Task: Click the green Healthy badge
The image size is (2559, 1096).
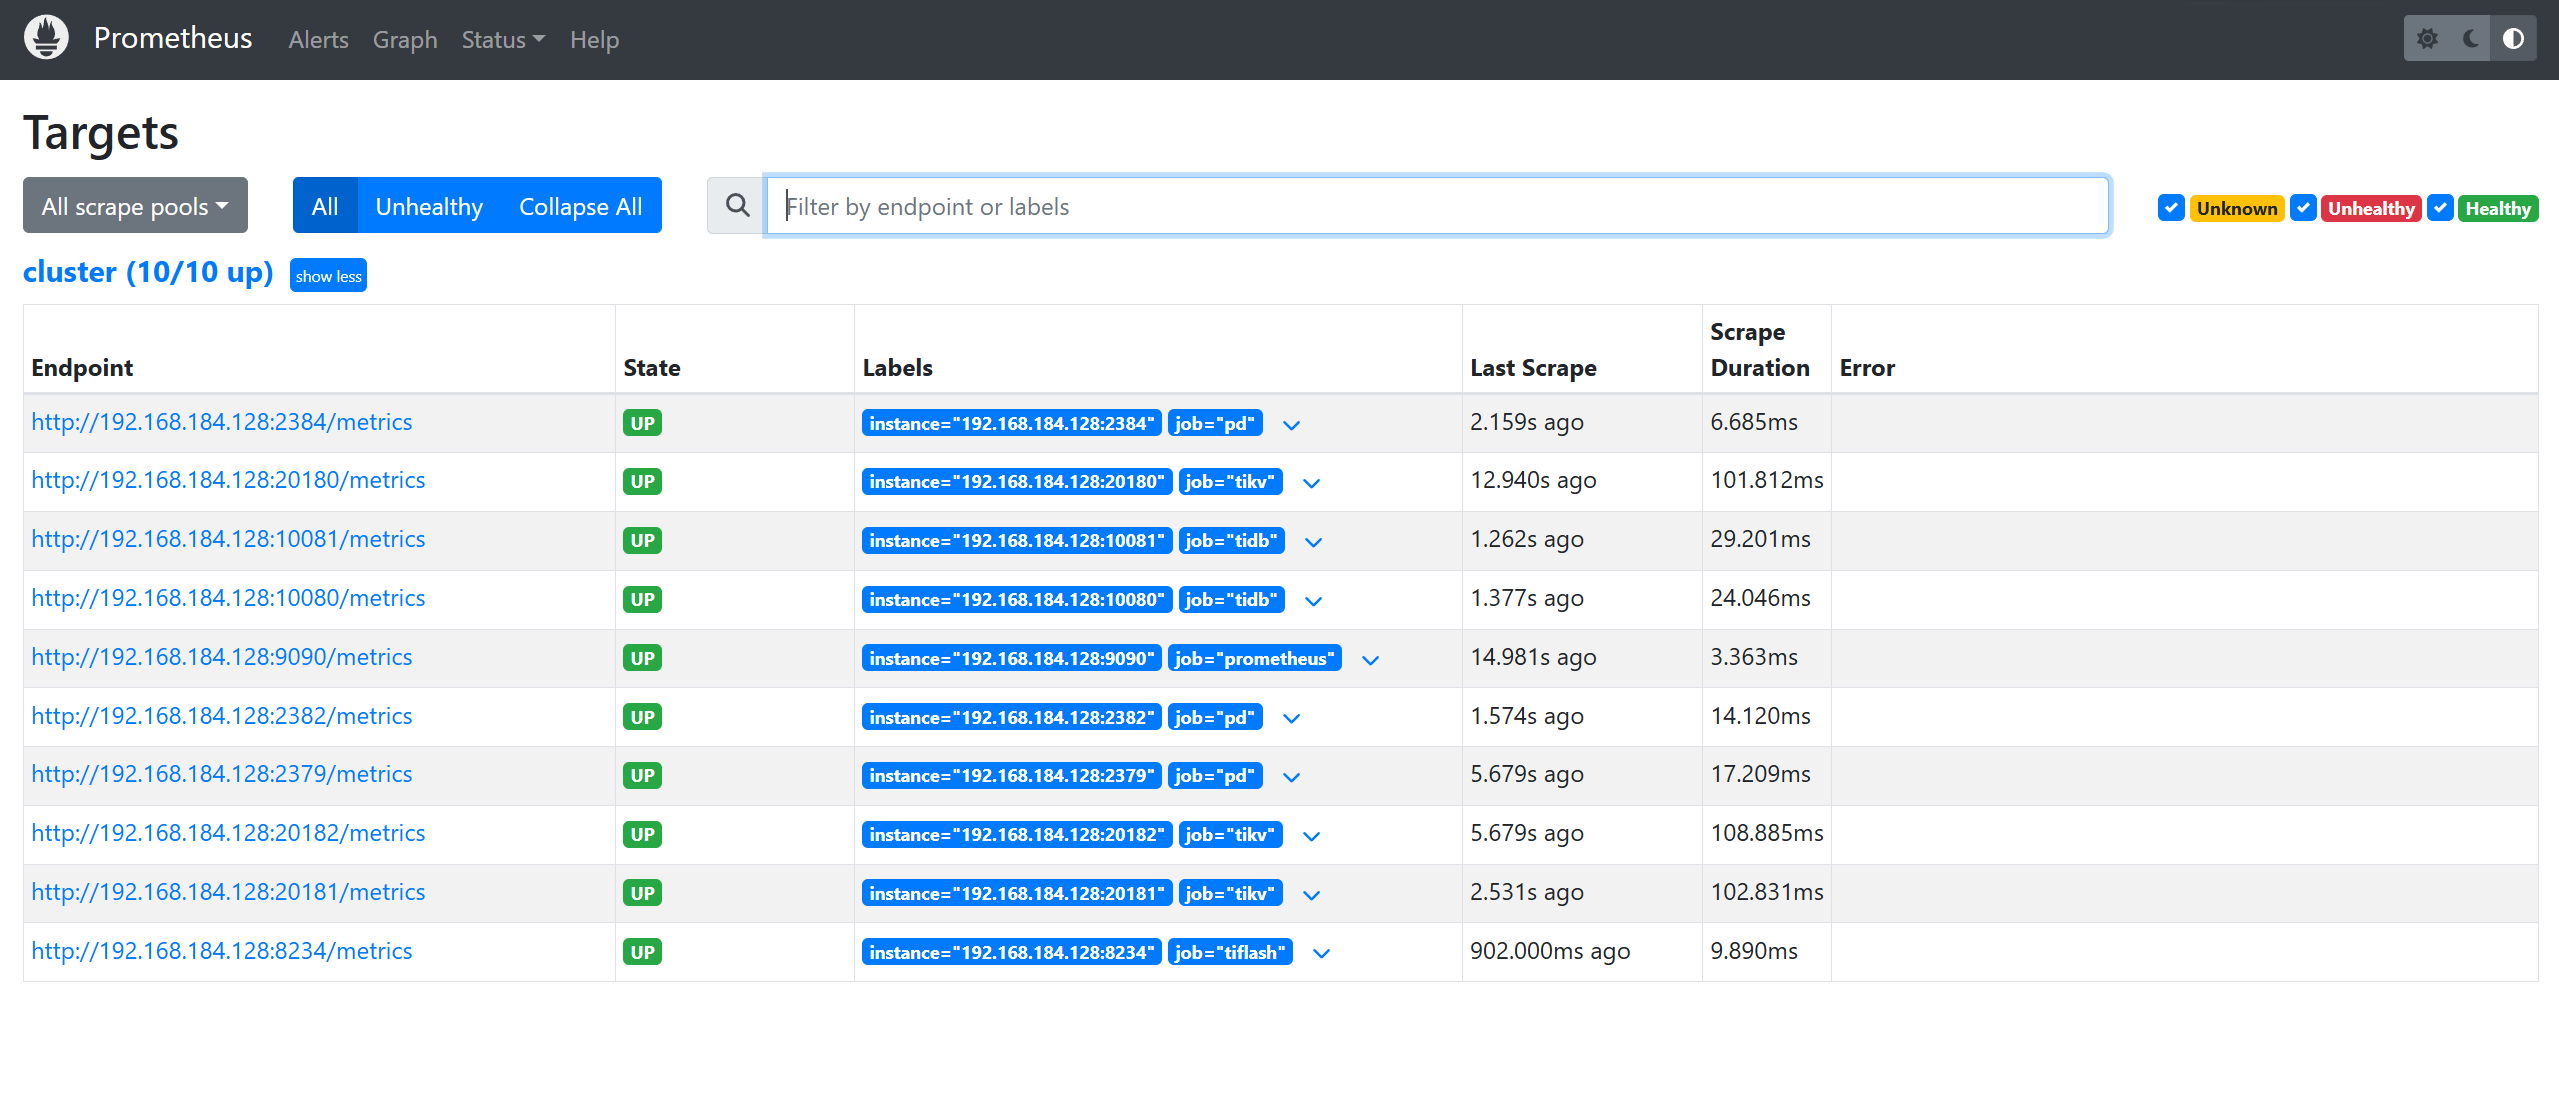Action: 2498,208
